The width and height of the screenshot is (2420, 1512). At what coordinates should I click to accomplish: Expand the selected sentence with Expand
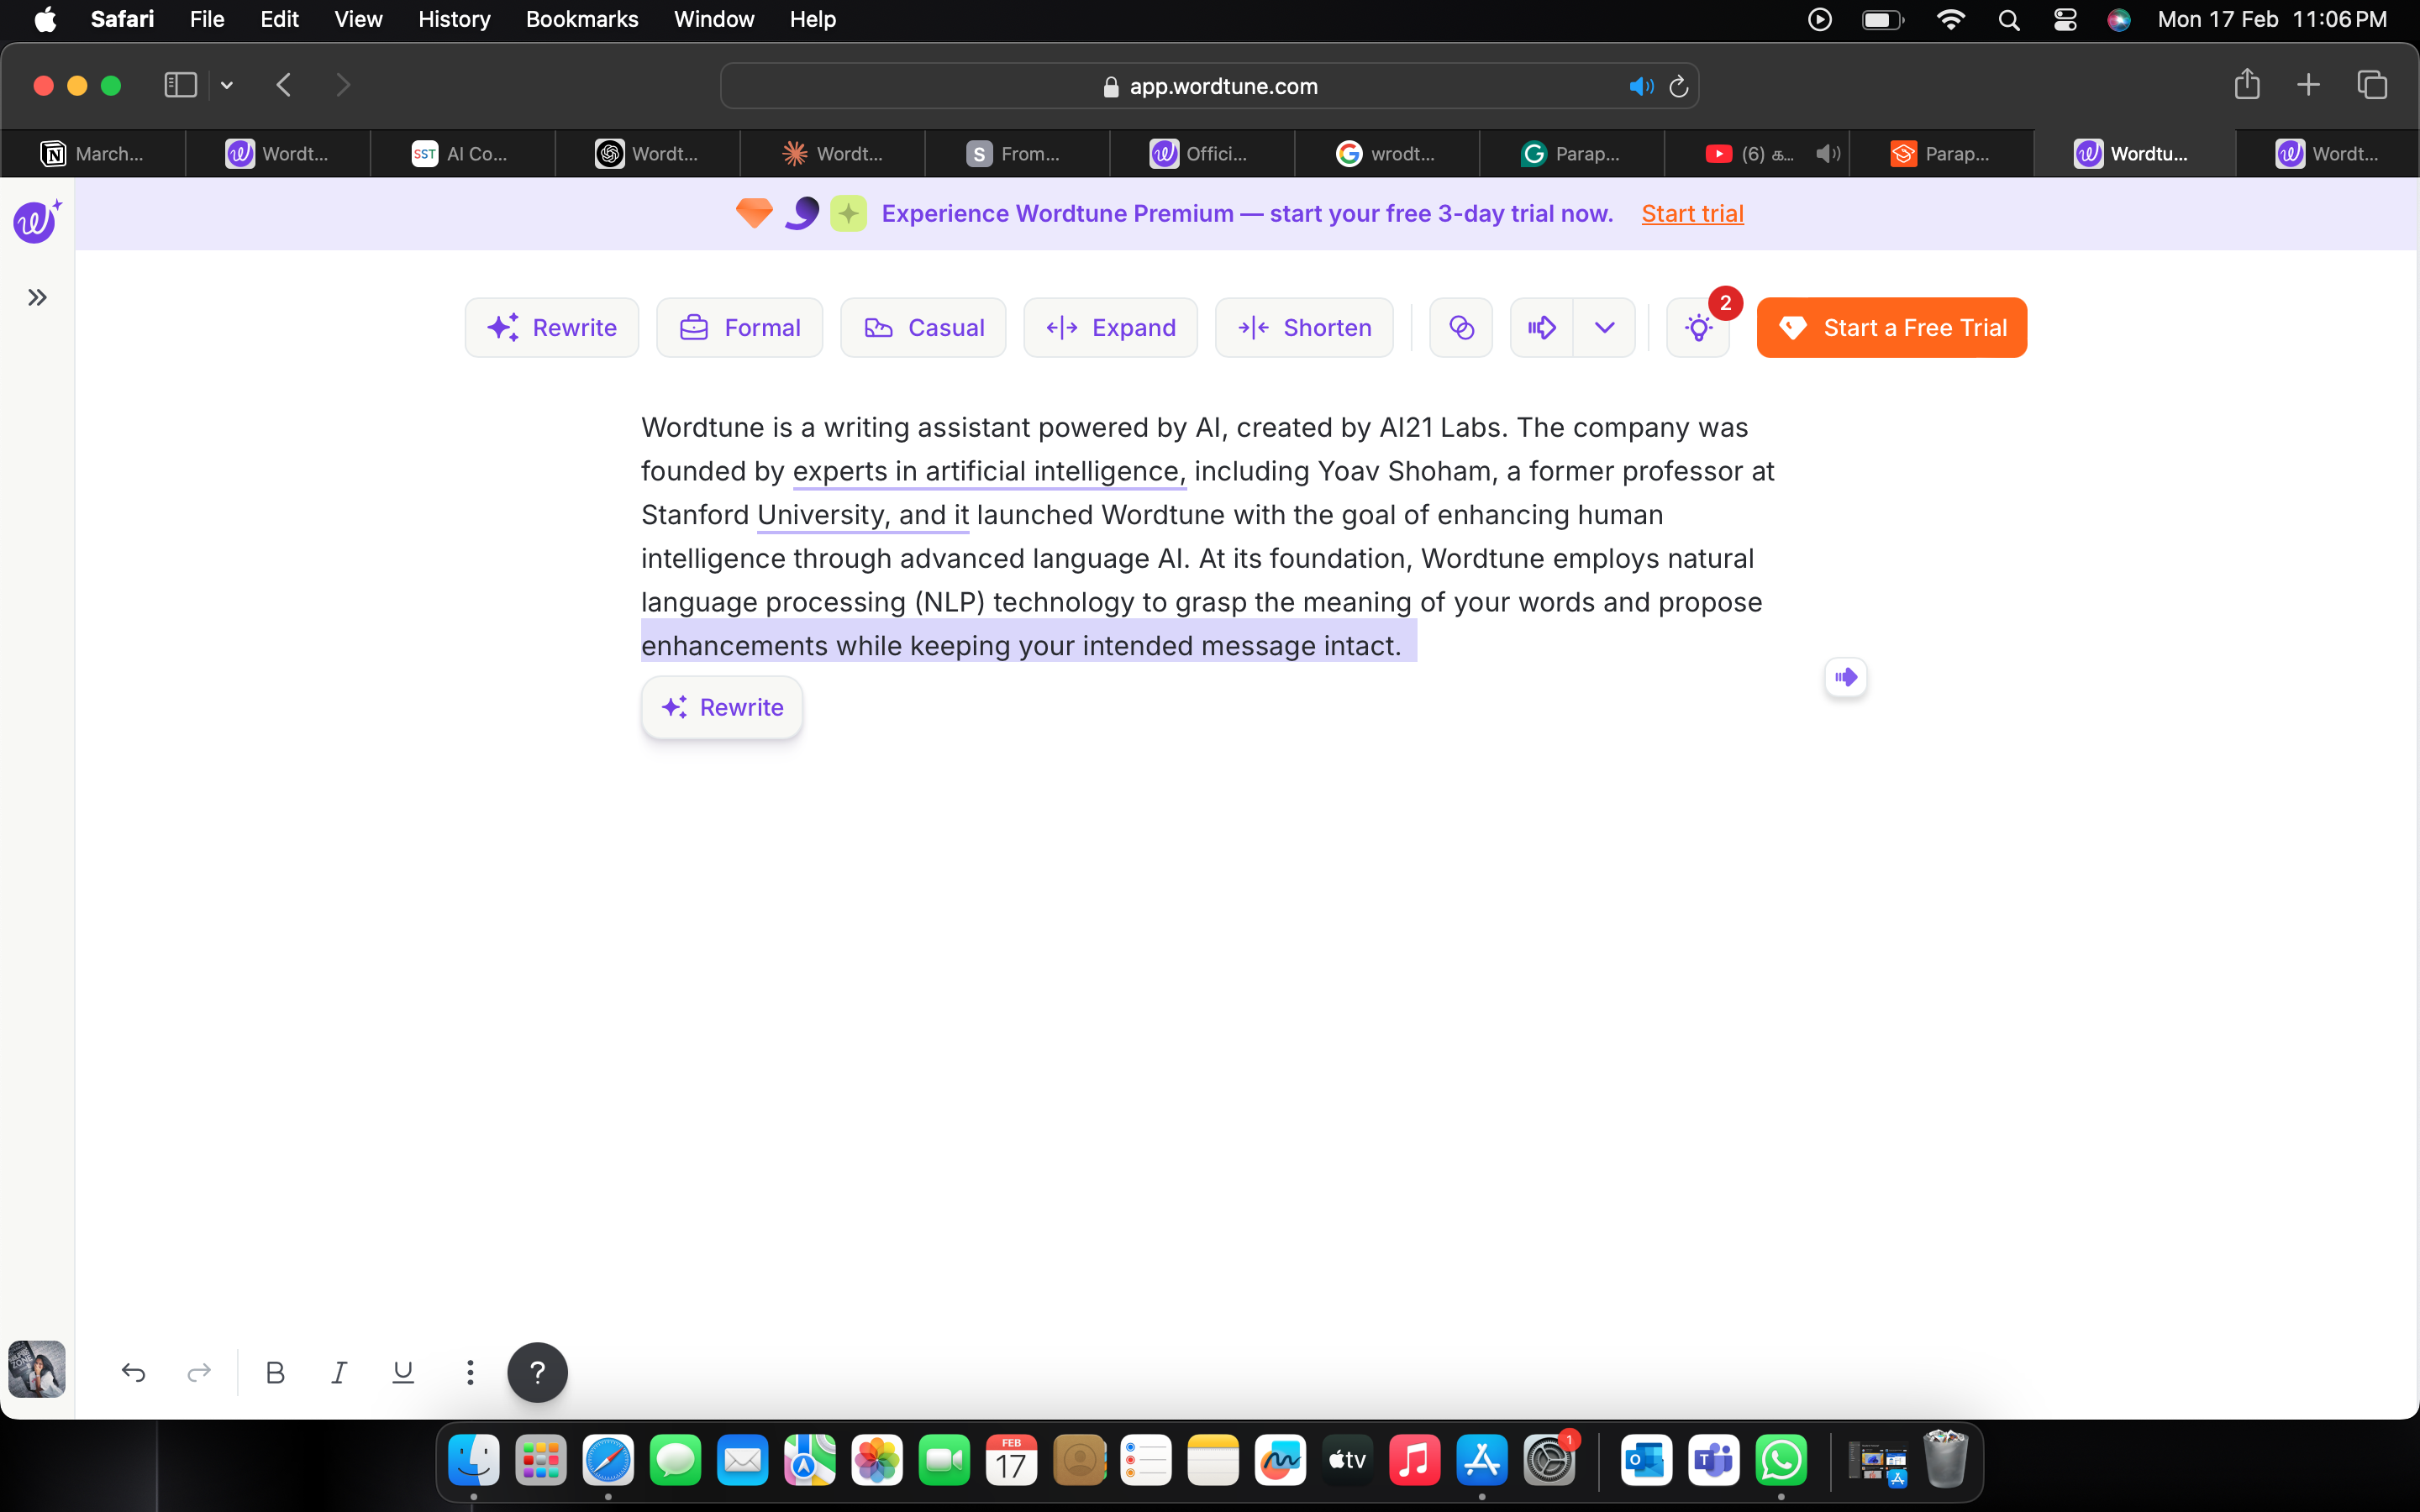[x=1110, y=327]
